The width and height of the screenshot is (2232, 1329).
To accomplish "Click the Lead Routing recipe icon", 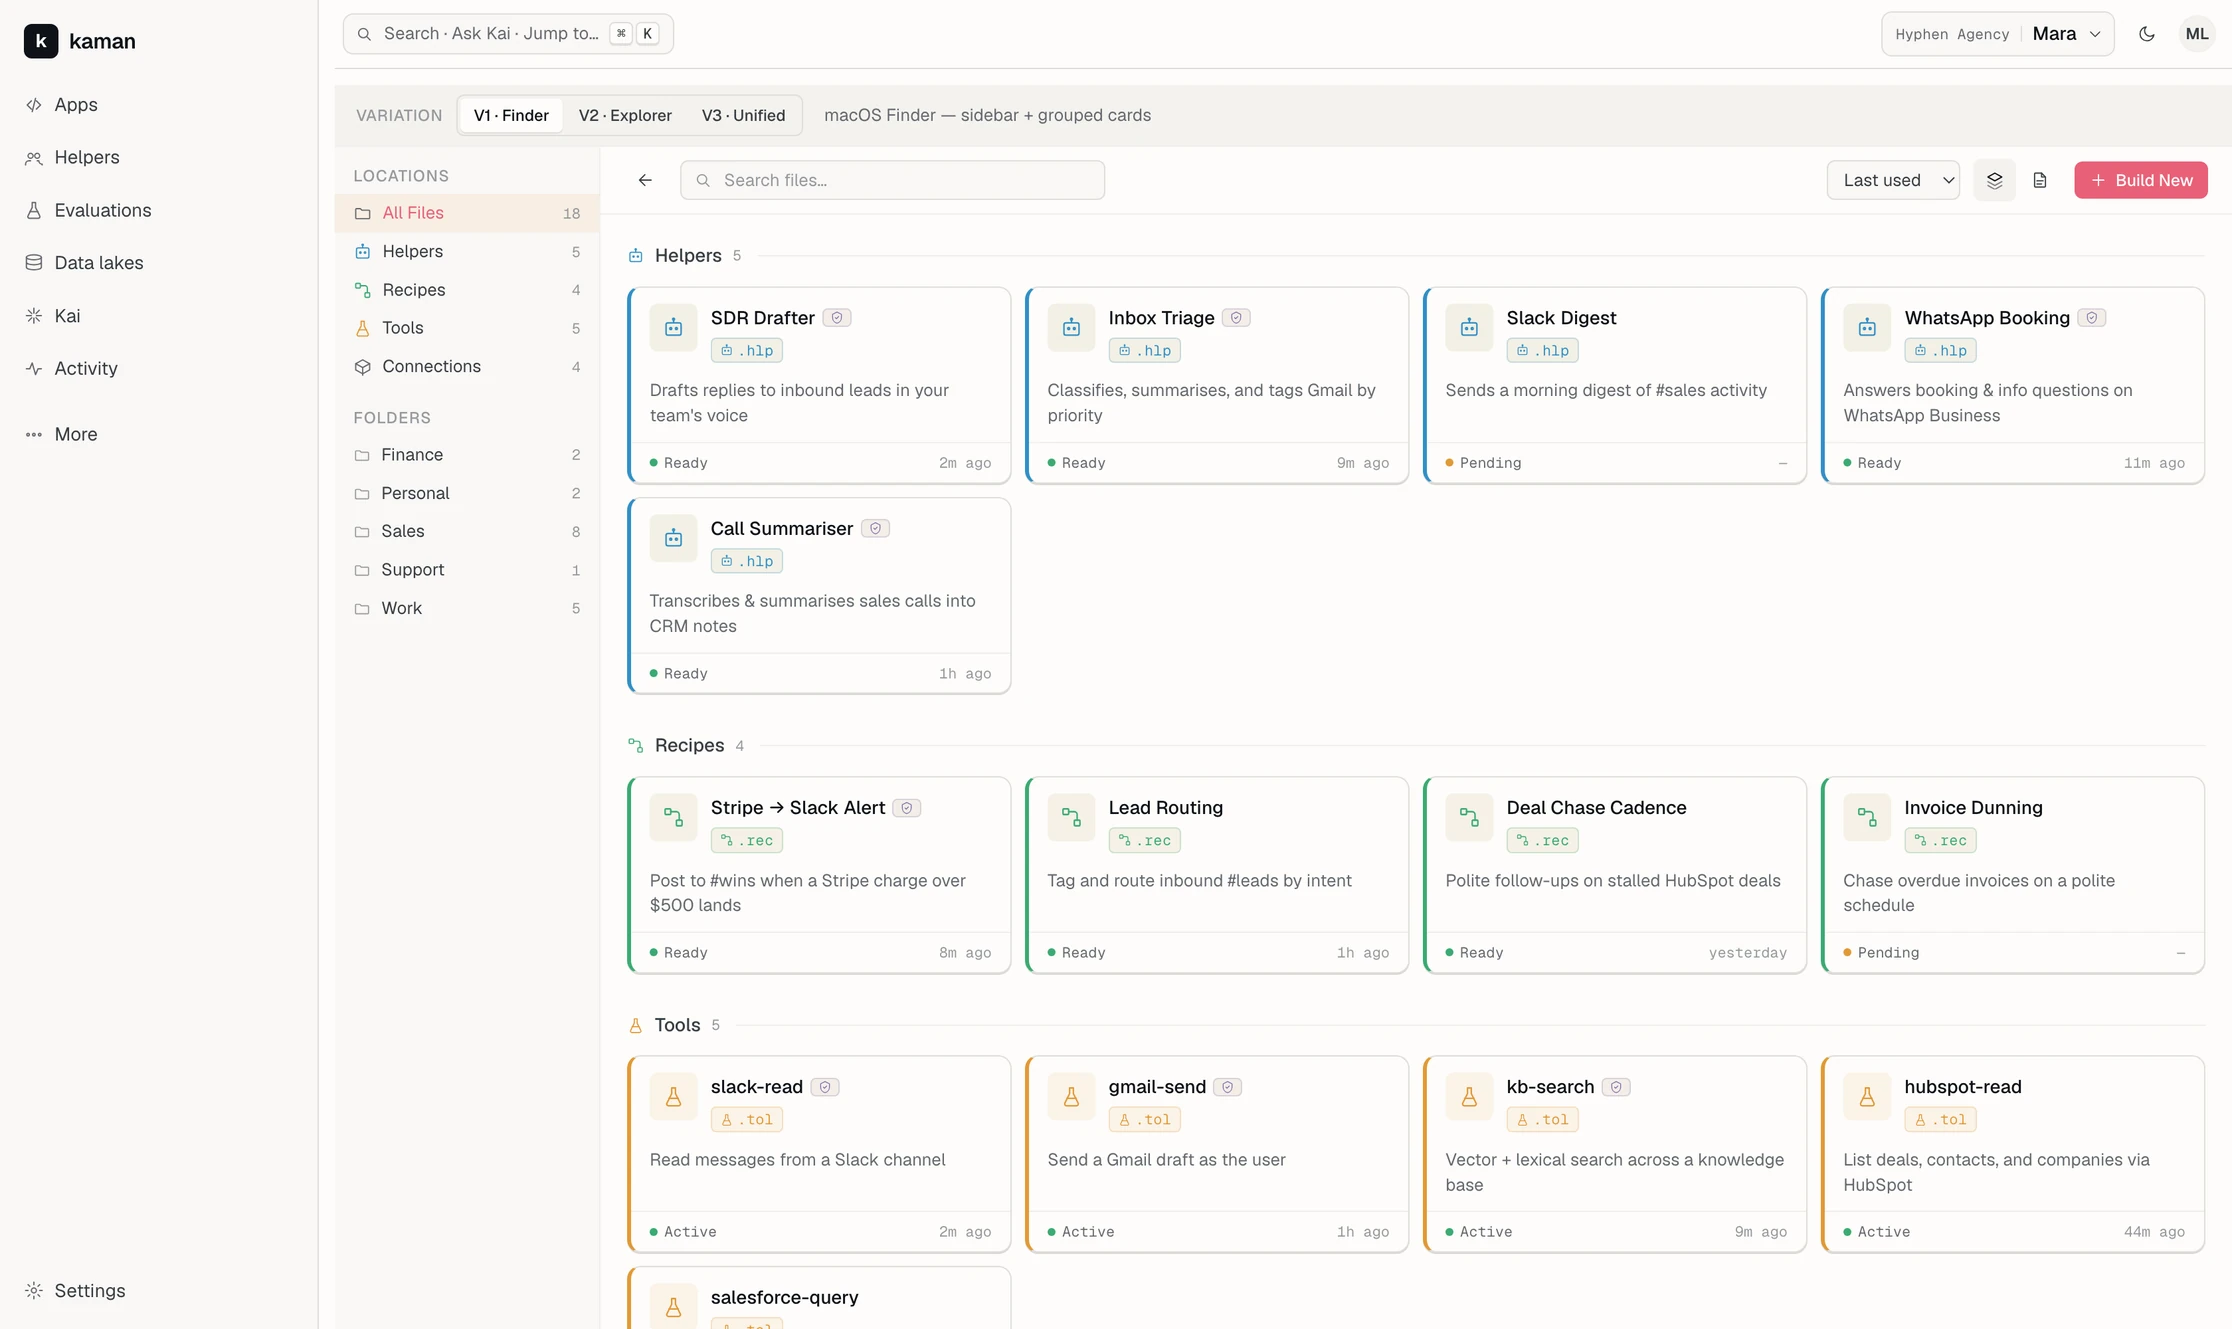I will coord(1071,817).
